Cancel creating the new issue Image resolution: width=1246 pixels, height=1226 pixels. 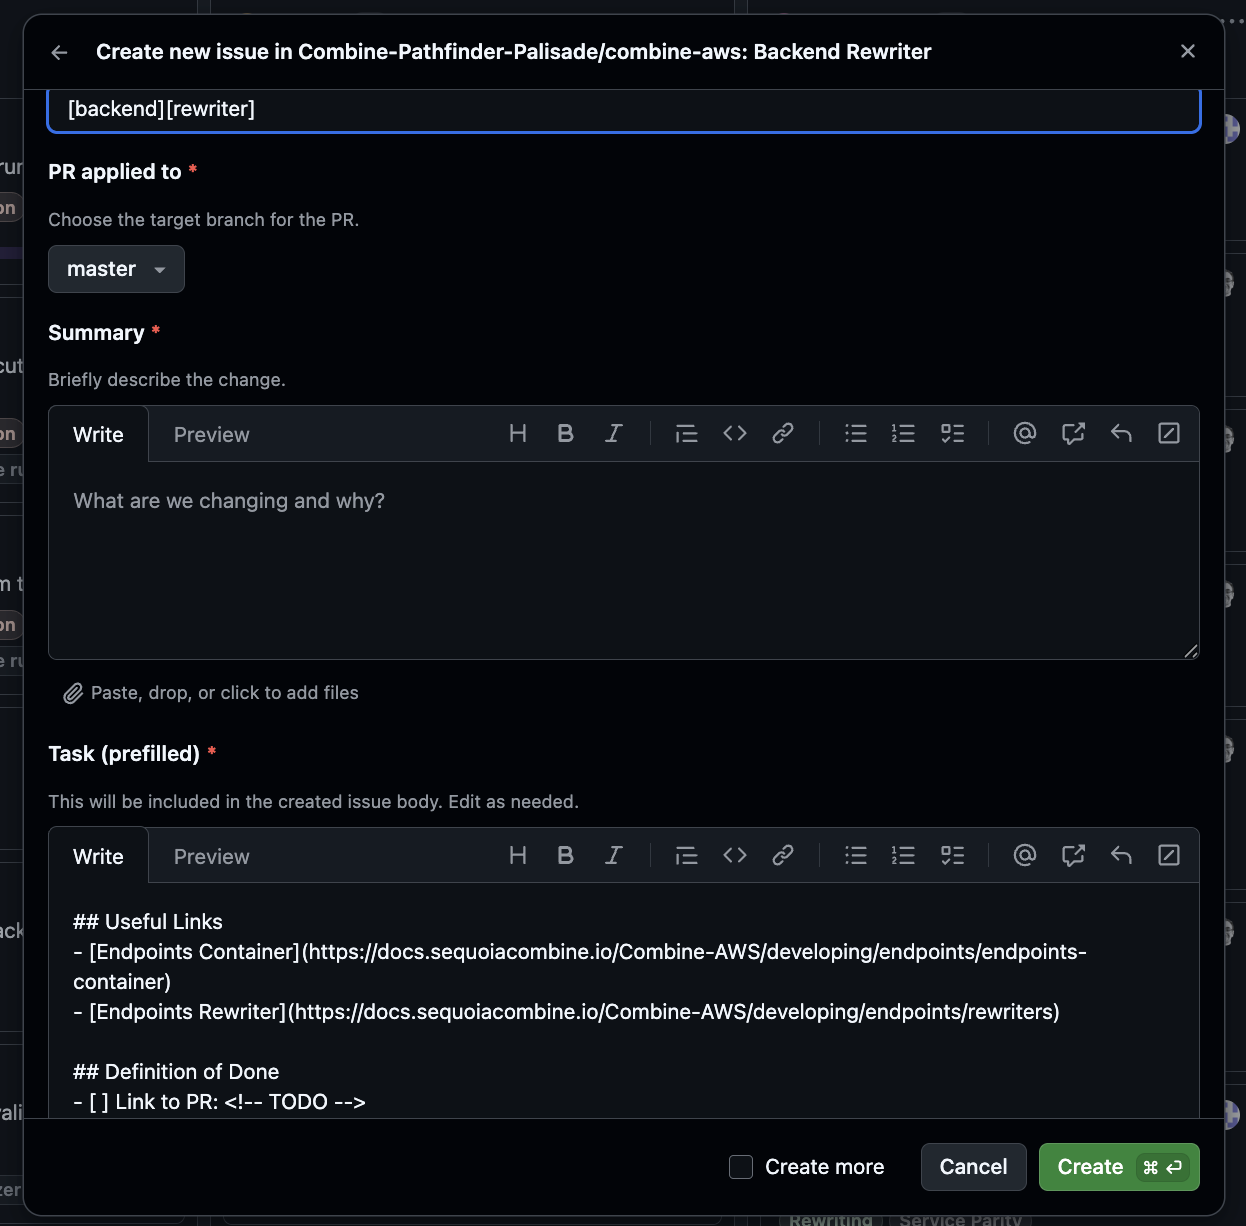pos(973,1166)
